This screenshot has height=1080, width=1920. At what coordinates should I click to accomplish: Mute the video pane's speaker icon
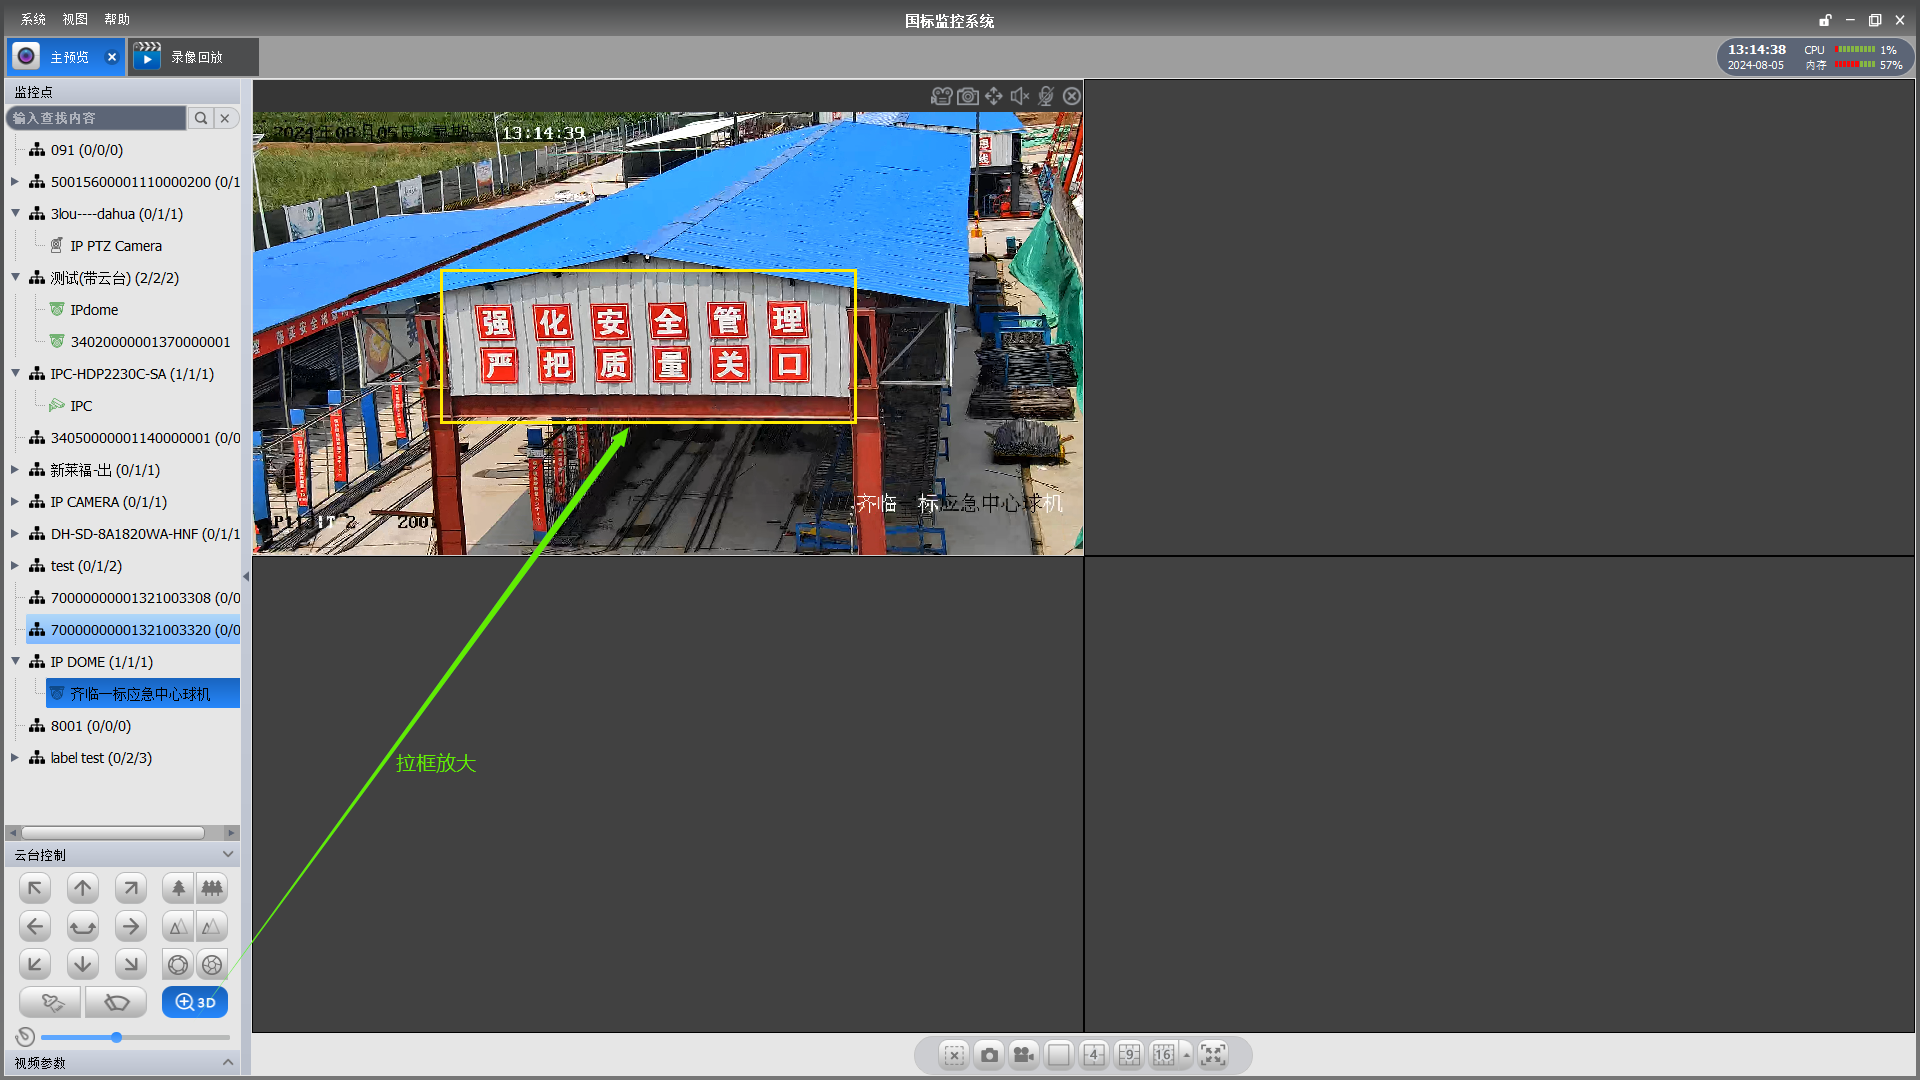coord(1019,96)
